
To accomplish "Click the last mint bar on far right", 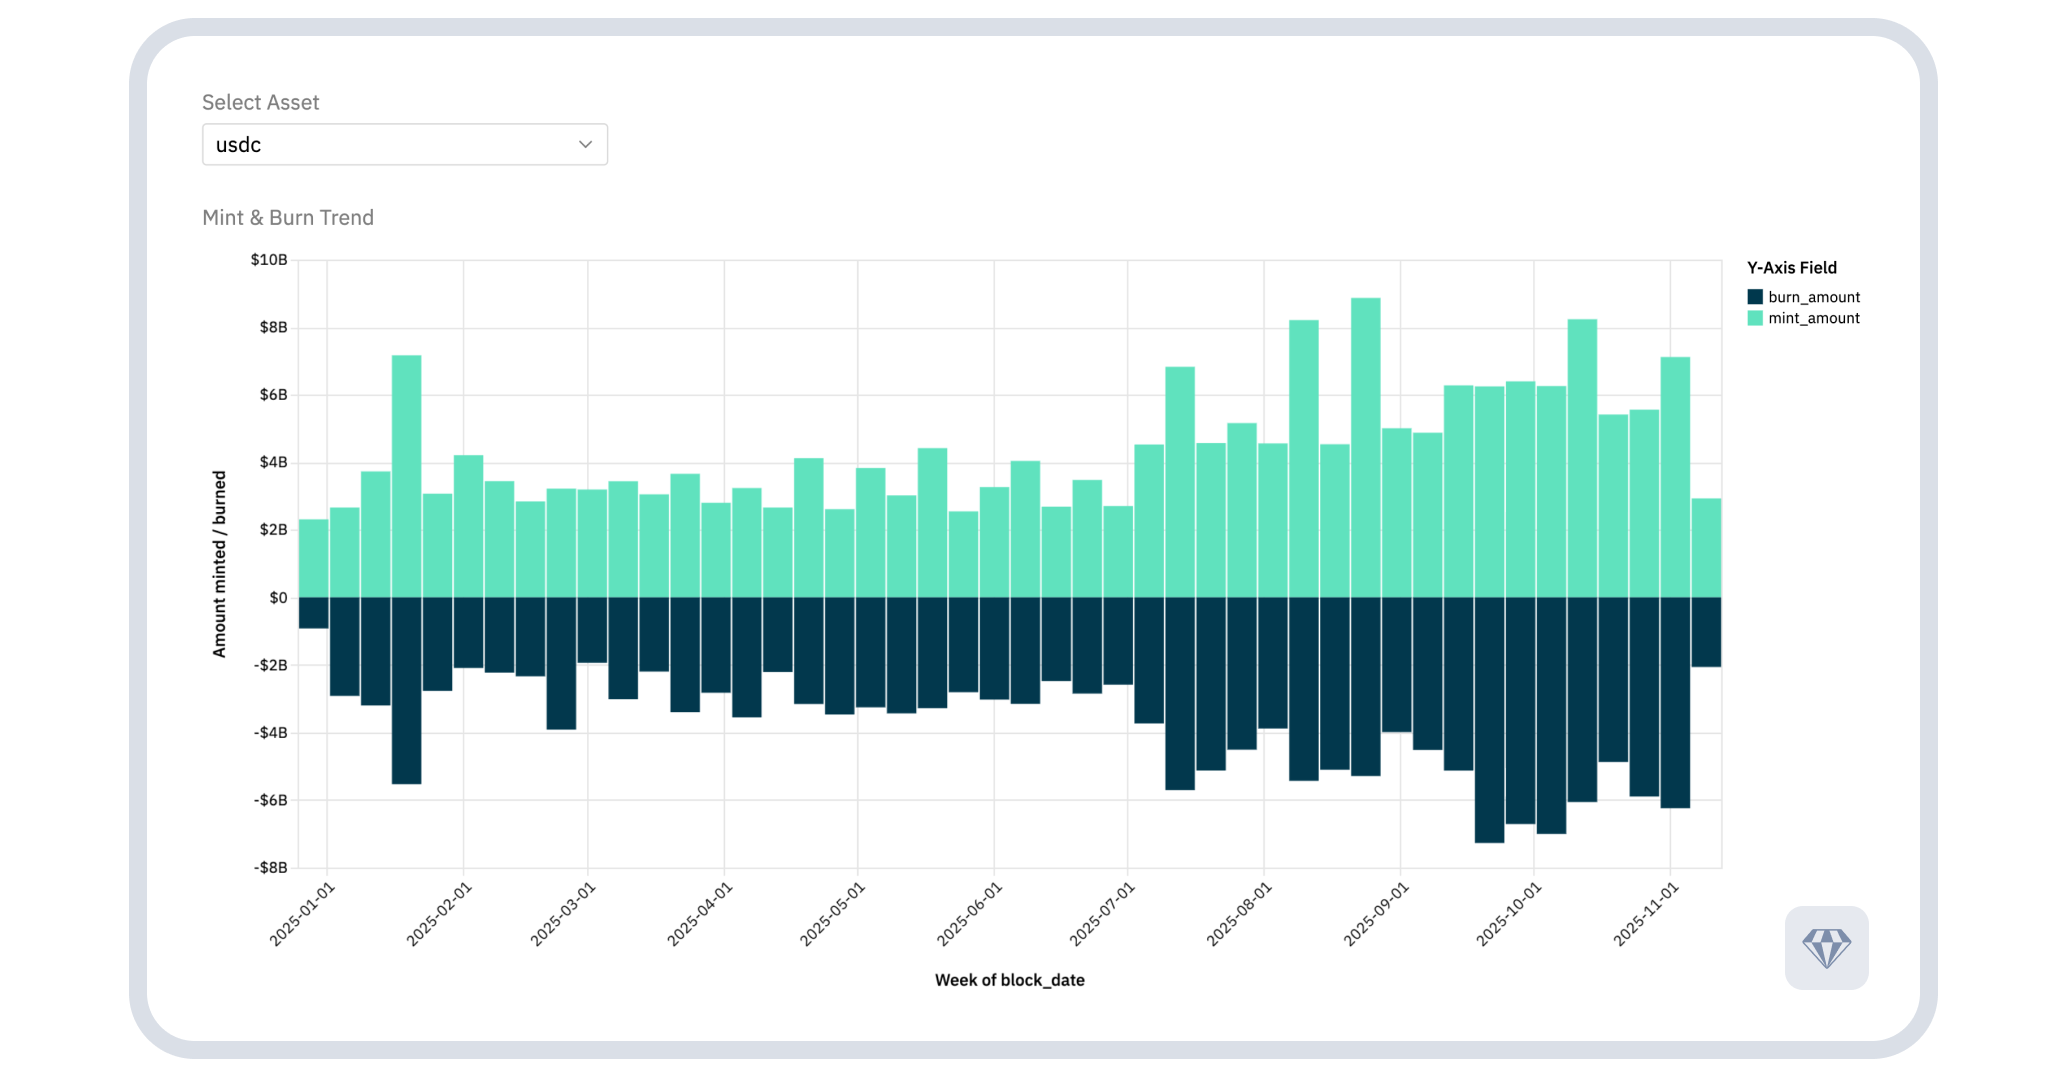I will (1706, 547).
